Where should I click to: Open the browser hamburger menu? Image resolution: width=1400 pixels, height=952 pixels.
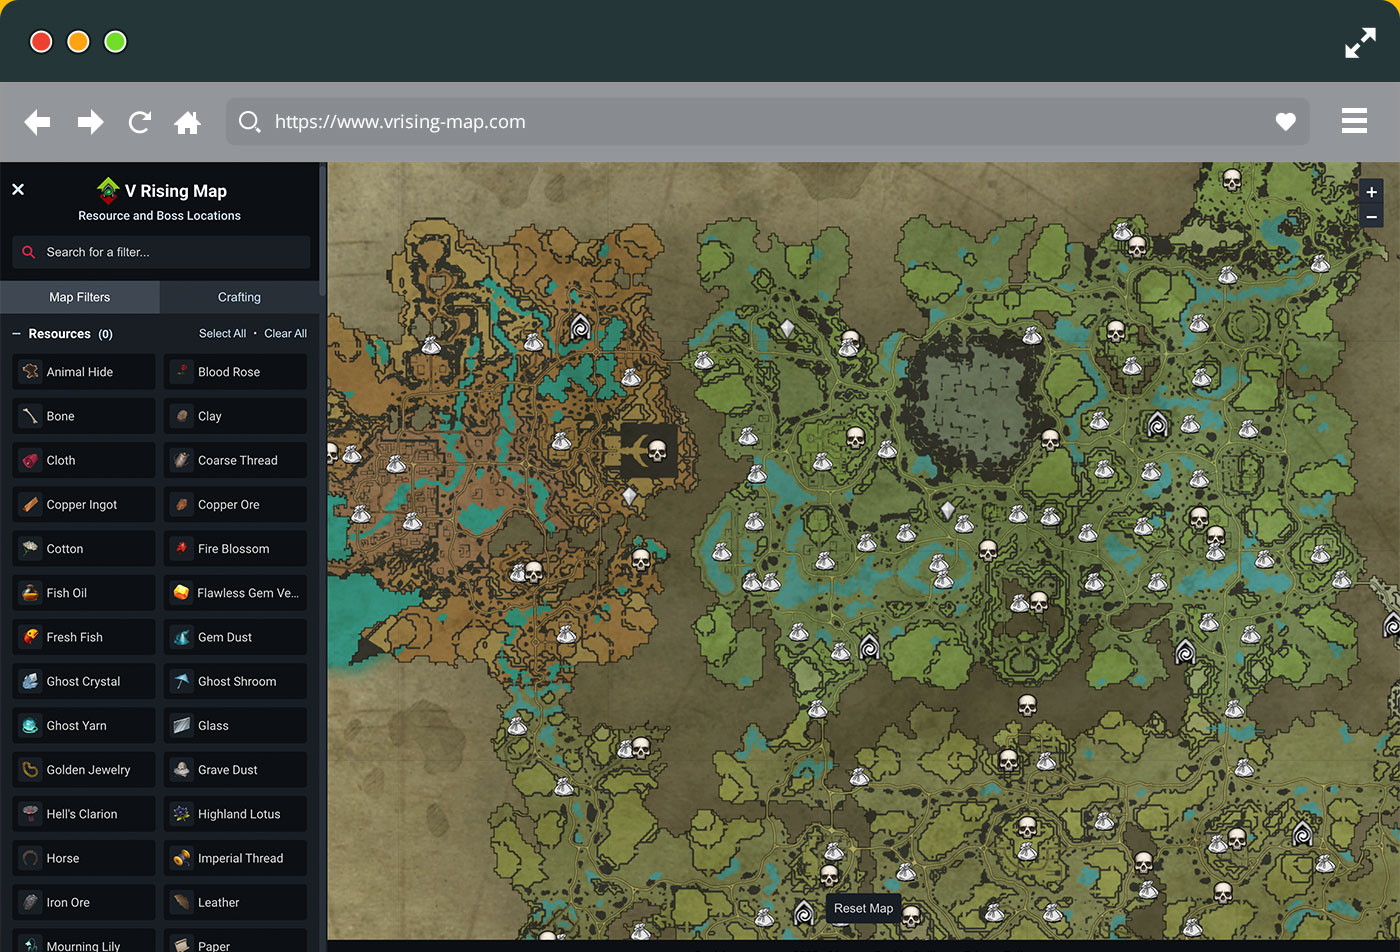[x=1354, y=121]
